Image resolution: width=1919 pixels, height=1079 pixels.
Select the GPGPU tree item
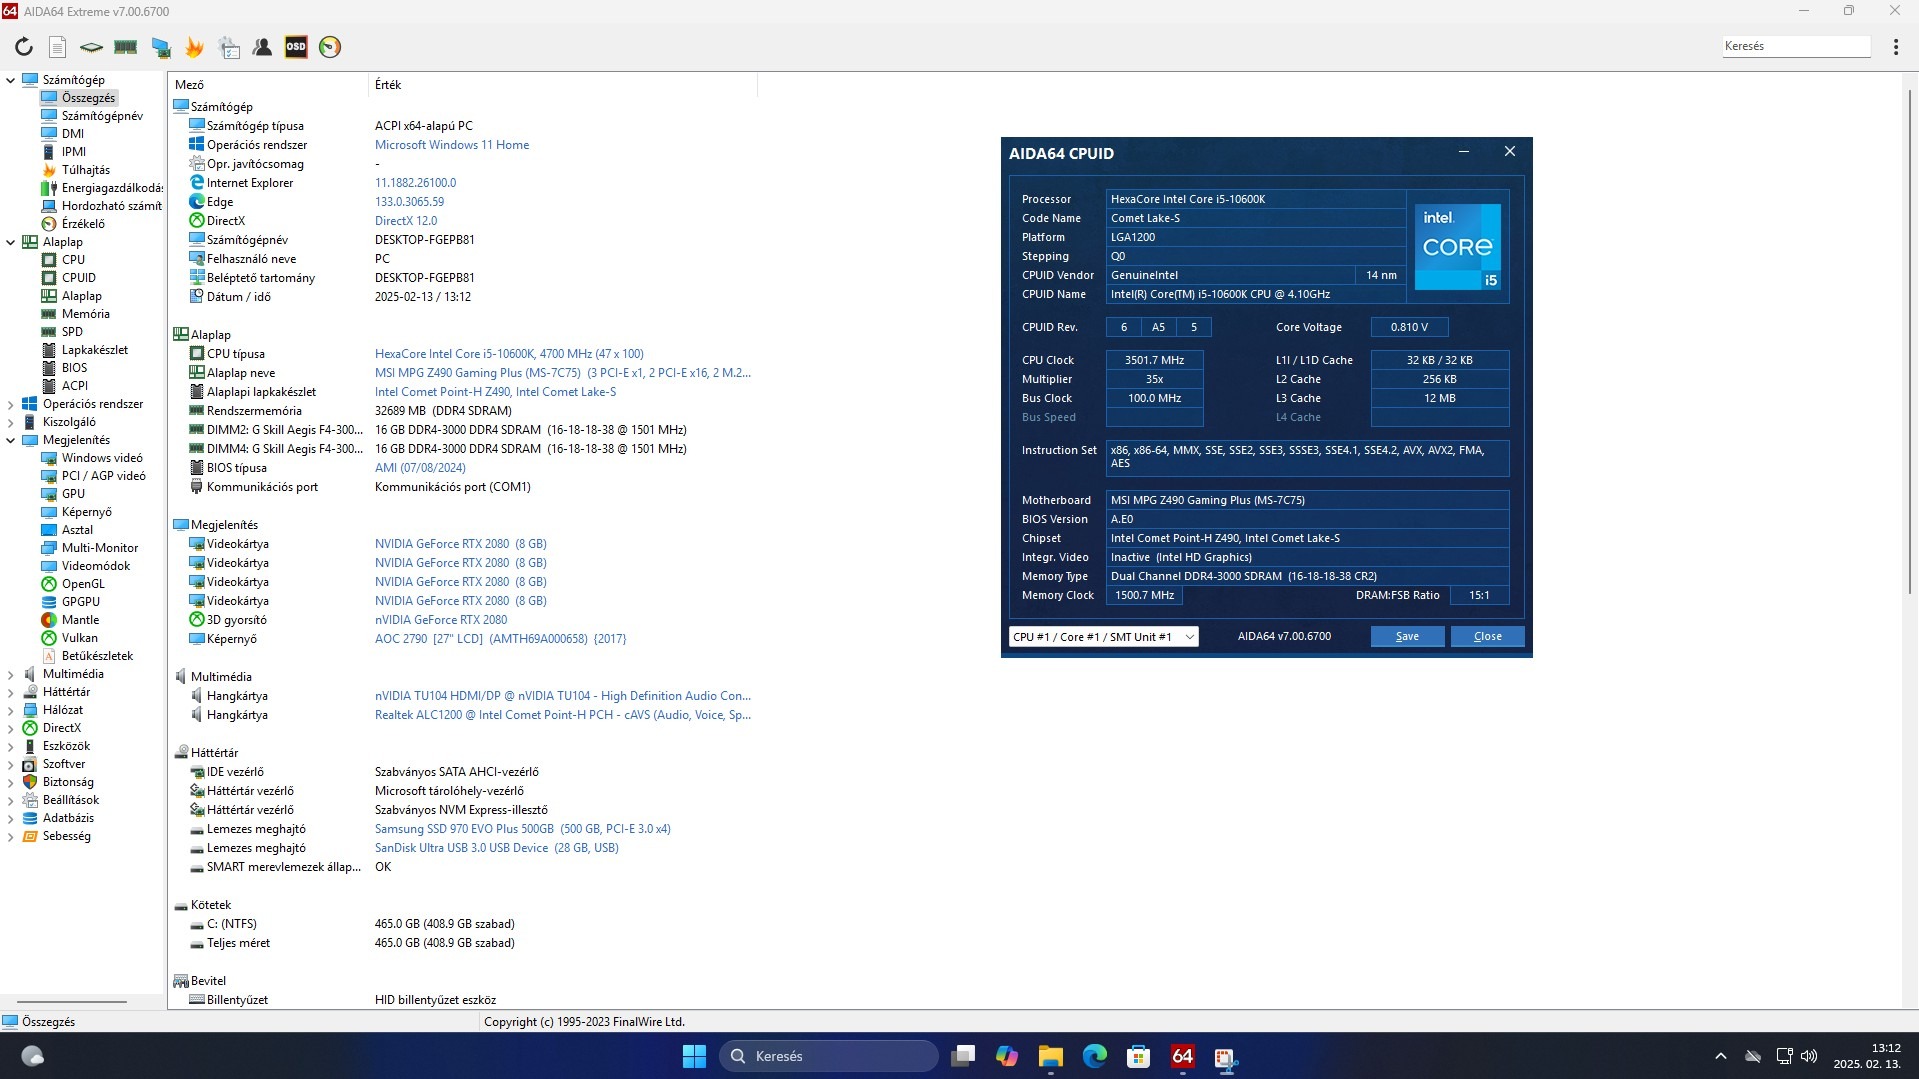[81, 602]
